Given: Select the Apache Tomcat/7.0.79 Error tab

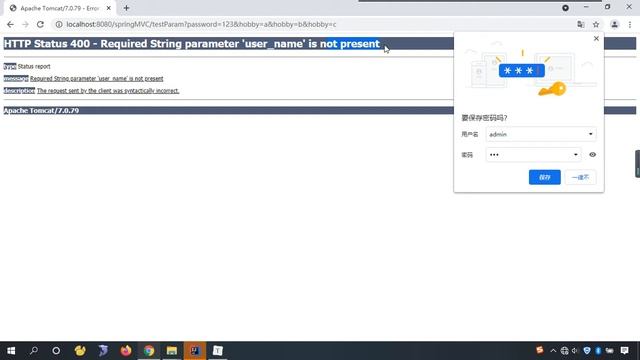Looking at the screenshot, I should pos(60,8).
